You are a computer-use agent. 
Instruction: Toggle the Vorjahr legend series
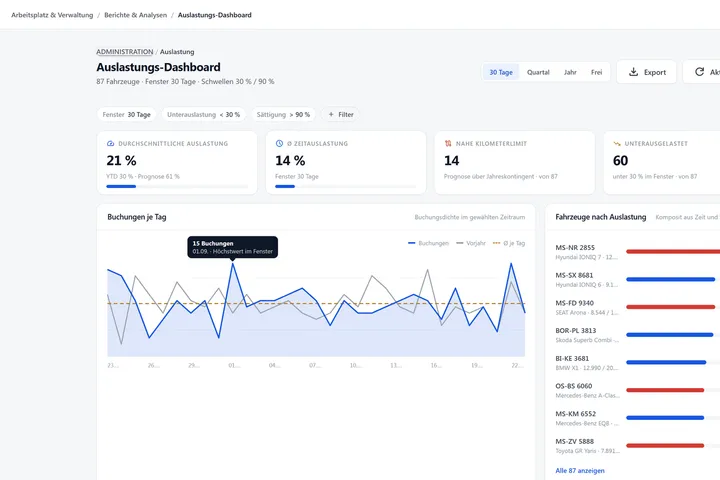(x=471, y=243)
